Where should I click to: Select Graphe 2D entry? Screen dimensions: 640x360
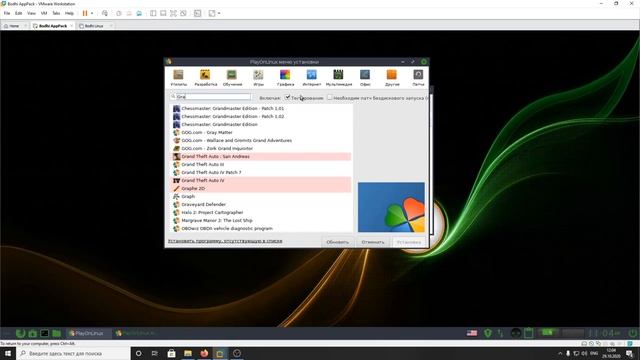tap(260, 189)
